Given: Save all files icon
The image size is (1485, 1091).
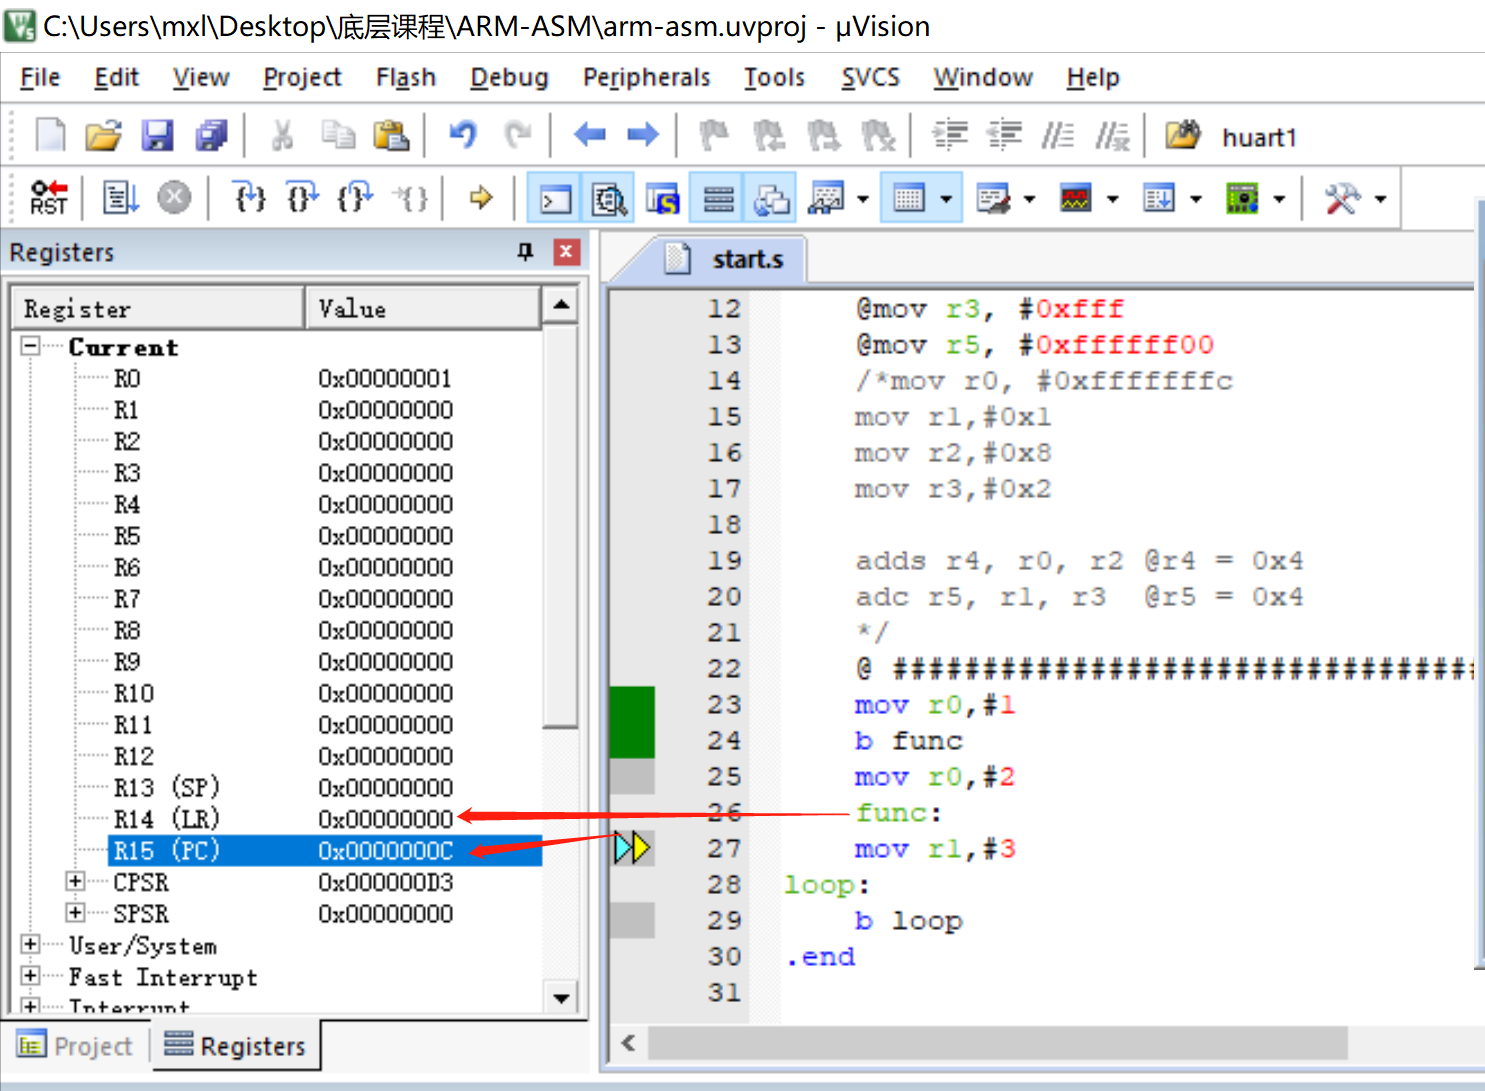Looking at the screenshot, I should click(x=211, y=135).
